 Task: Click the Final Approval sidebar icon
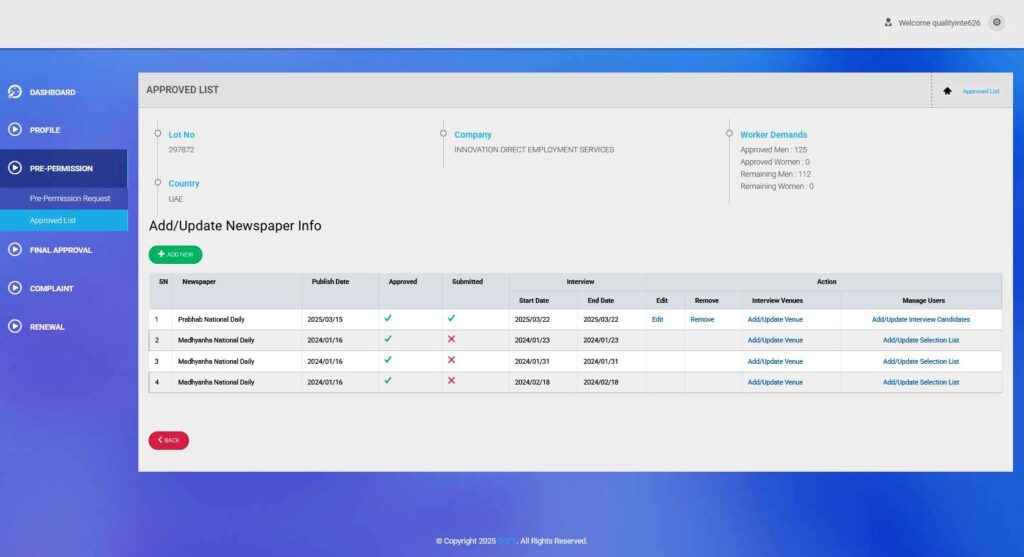click(x=15, y=250)
